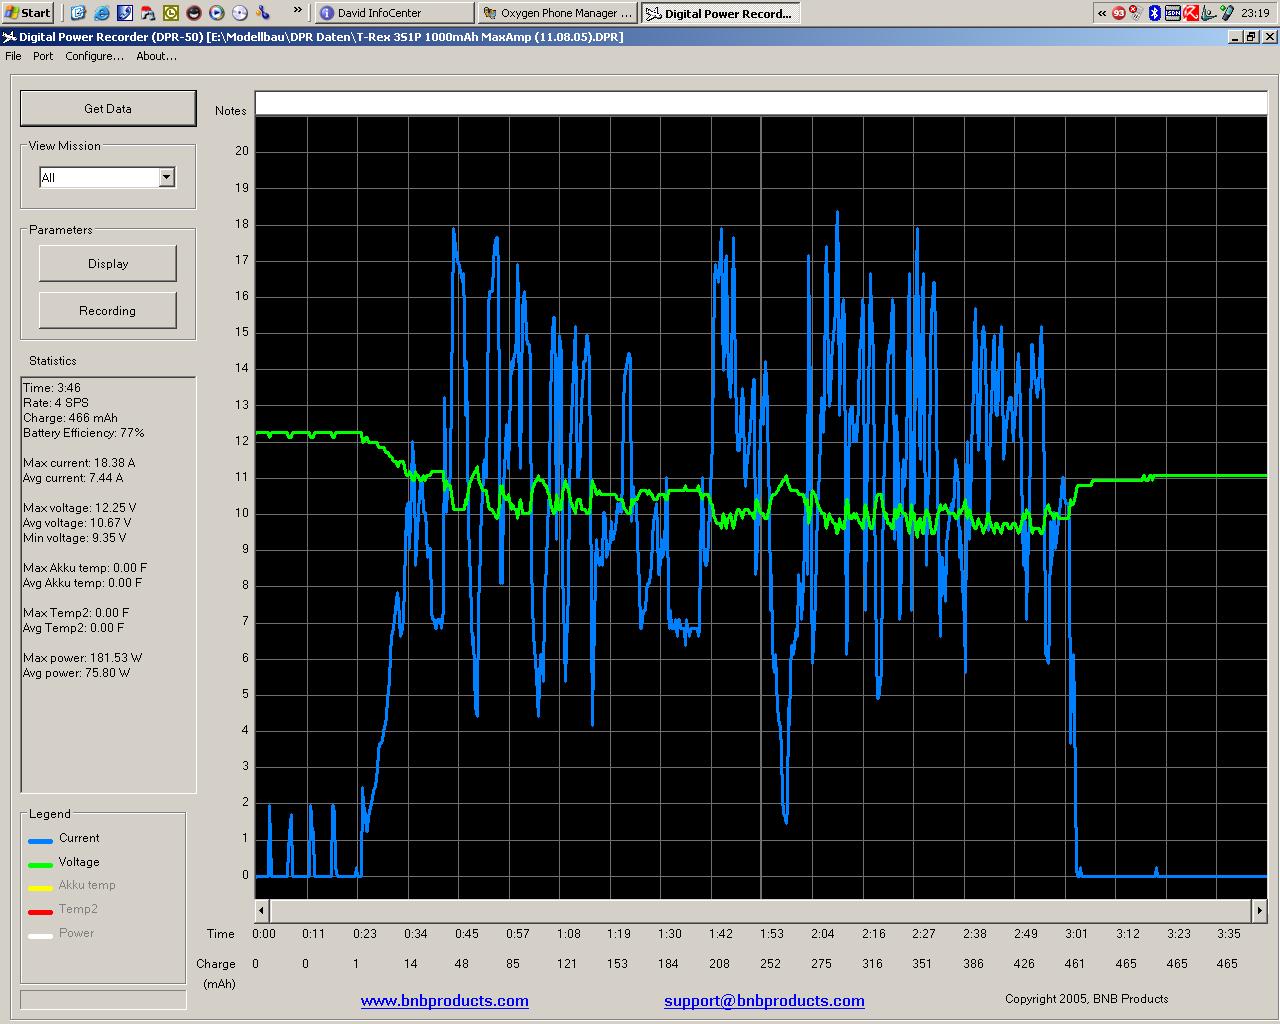Click the Bluetooth tray icon
1280x1024 pixels.
point(1154,13)
